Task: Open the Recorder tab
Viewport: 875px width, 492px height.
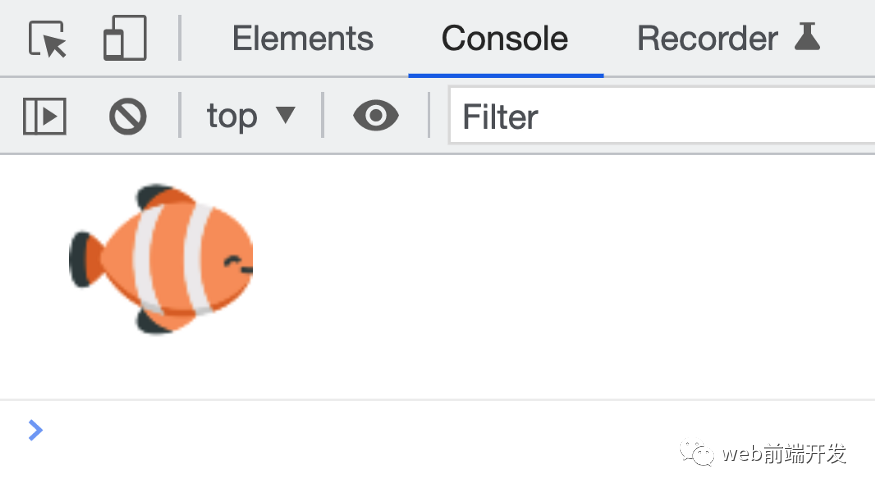Action: (707, 38)
